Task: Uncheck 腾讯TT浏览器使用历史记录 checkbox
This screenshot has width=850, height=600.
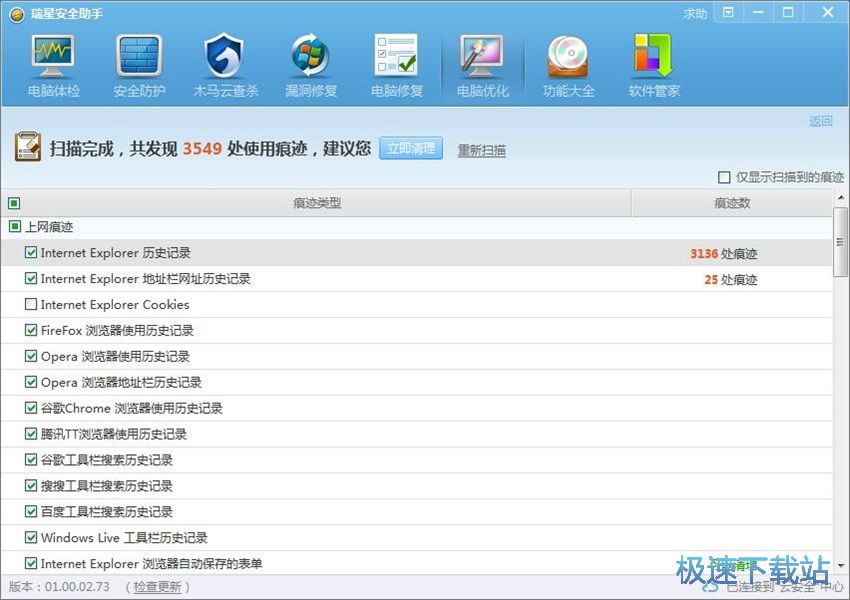Action: 31,434
